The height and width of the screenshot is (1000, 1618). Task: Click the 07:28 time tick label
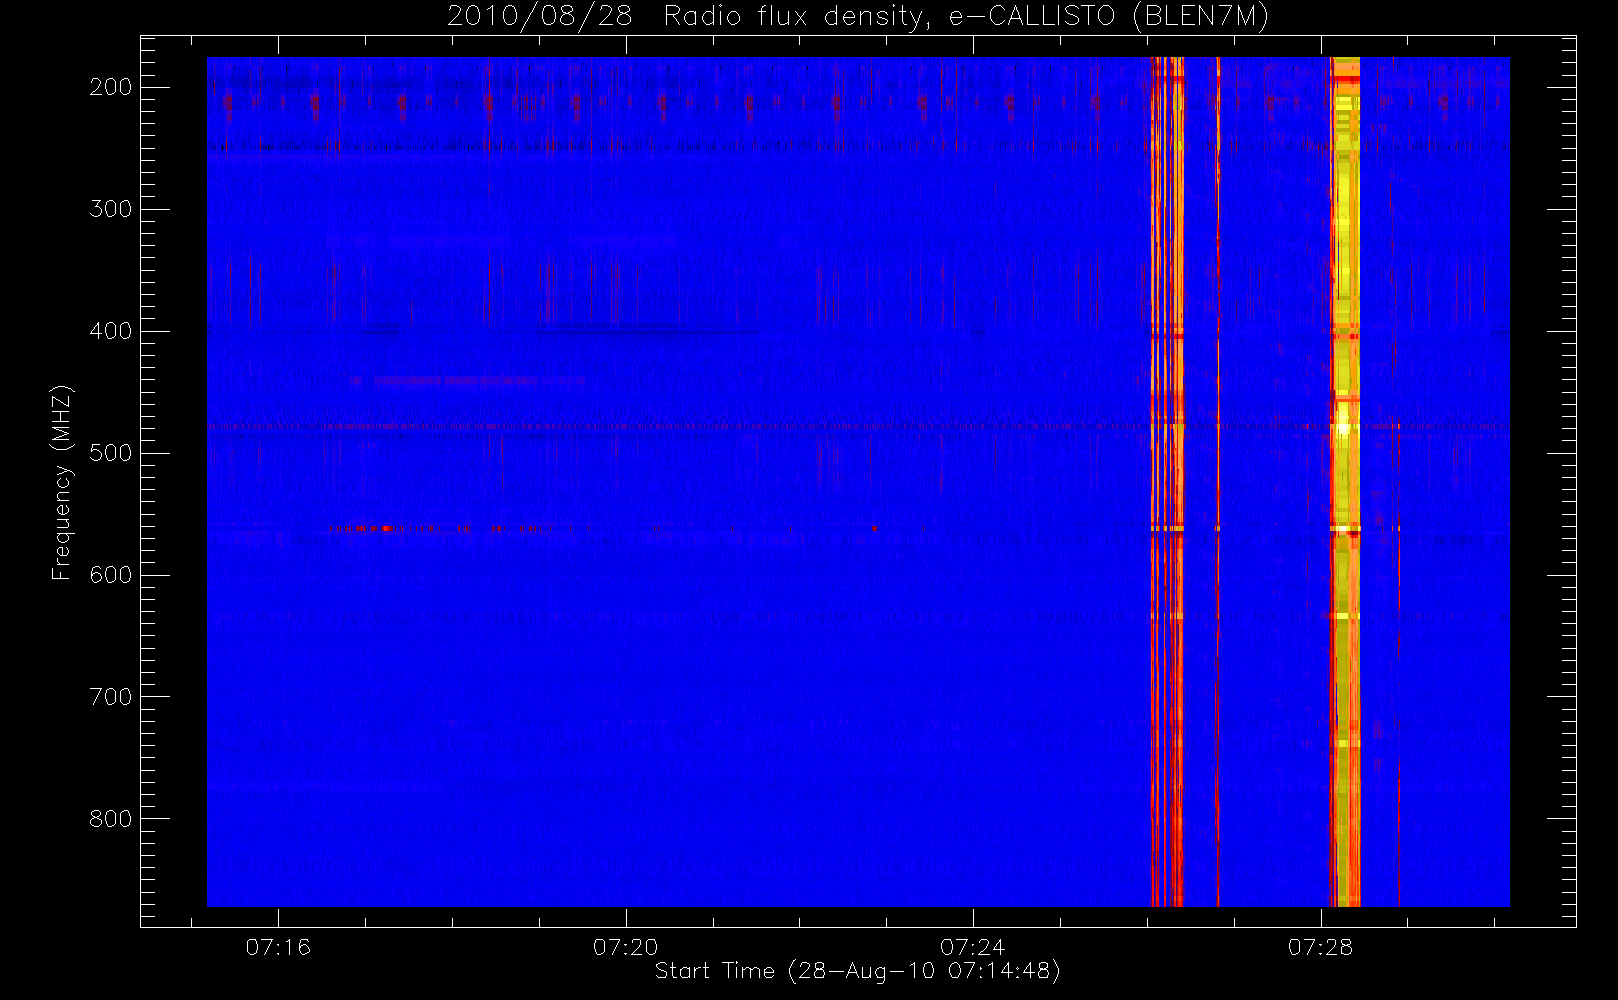point(1321,947)
